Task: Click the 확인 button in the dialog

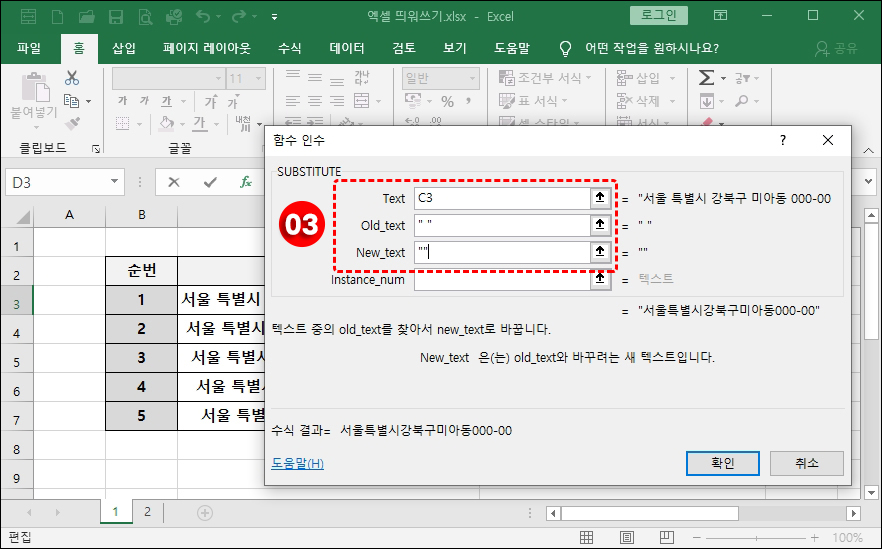Action: 722,463
